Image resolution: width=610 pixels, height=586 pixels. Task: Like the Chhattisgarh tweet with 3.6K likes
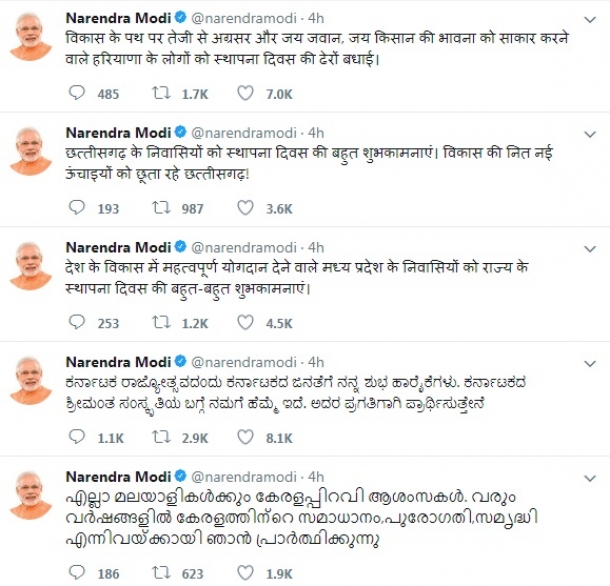pyautogui.click(x=246, y=208)
